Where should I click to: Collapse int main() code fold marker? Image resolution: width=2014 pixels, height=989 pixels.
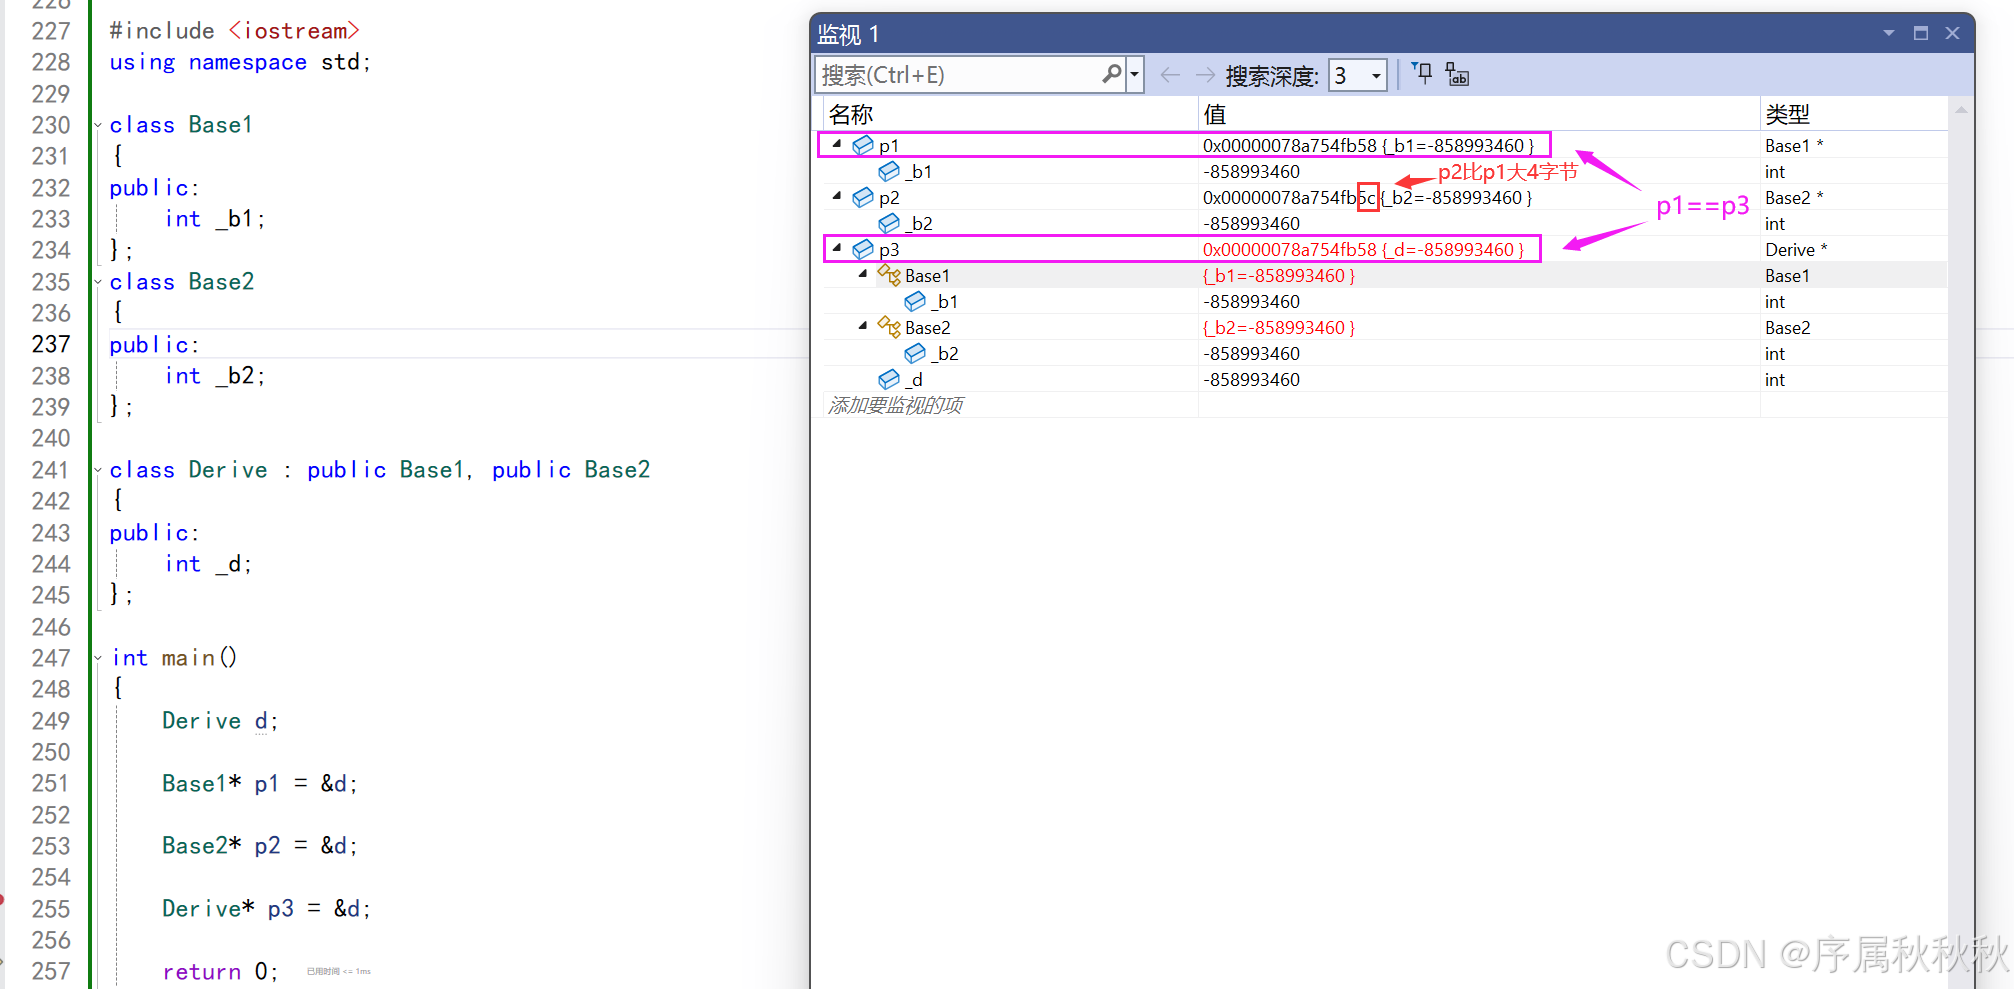(x=98, y=658)
